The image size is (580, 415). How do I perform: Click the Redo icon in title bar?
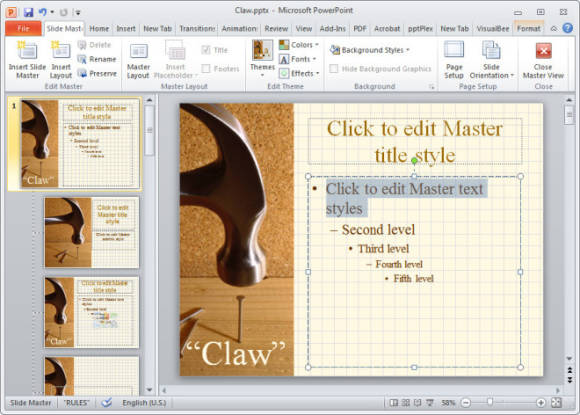click(64, 12)
